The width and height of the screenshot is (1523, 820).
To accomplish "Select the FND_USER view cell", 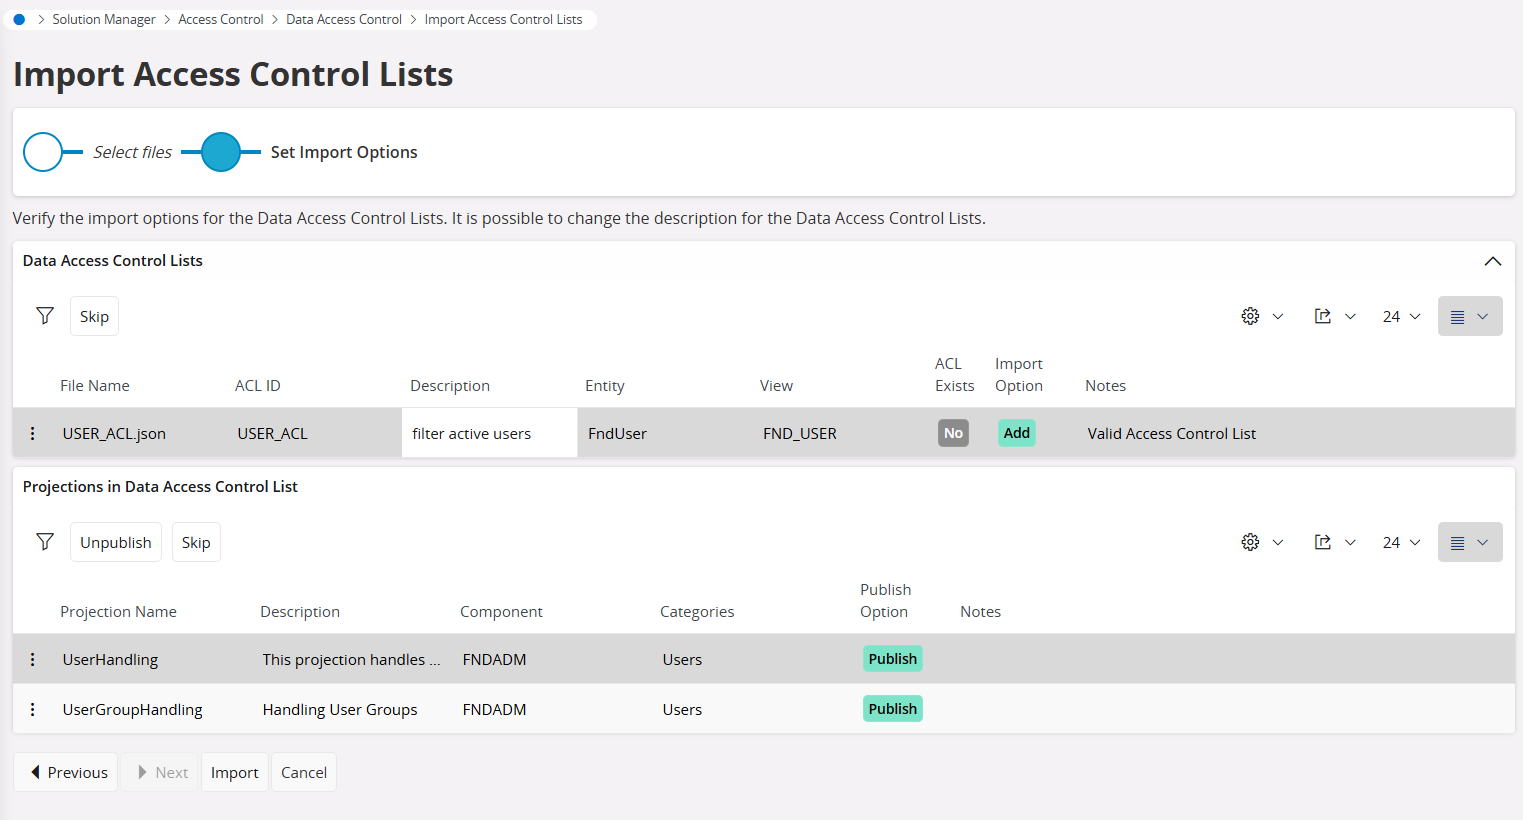I will tap(800, 434).
